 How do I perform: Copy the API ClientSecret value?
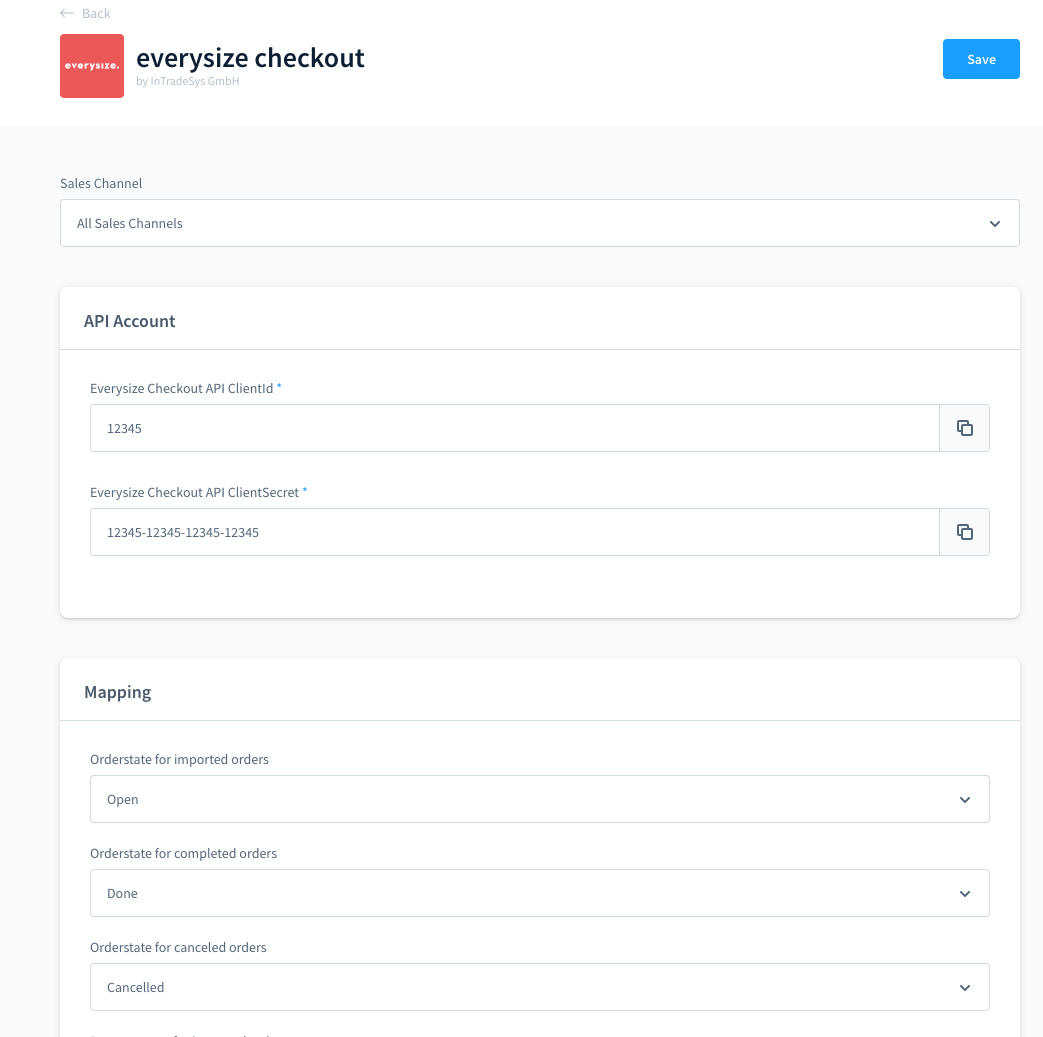[965, 532]
